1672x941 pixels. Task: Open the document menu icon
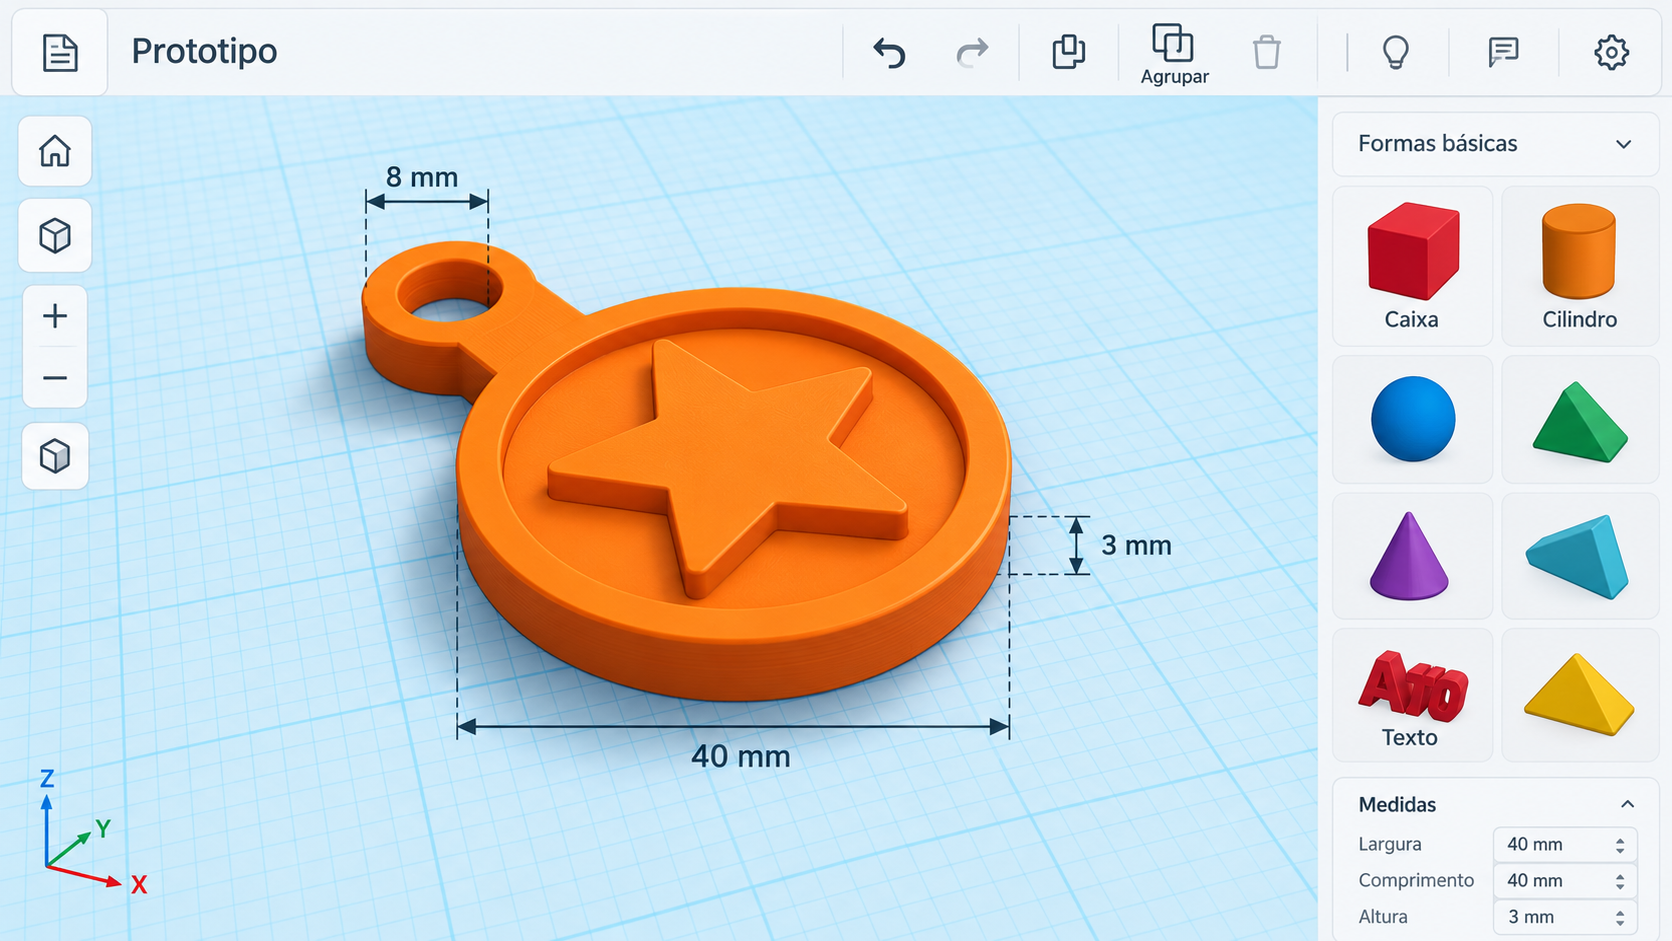(60, 52)
